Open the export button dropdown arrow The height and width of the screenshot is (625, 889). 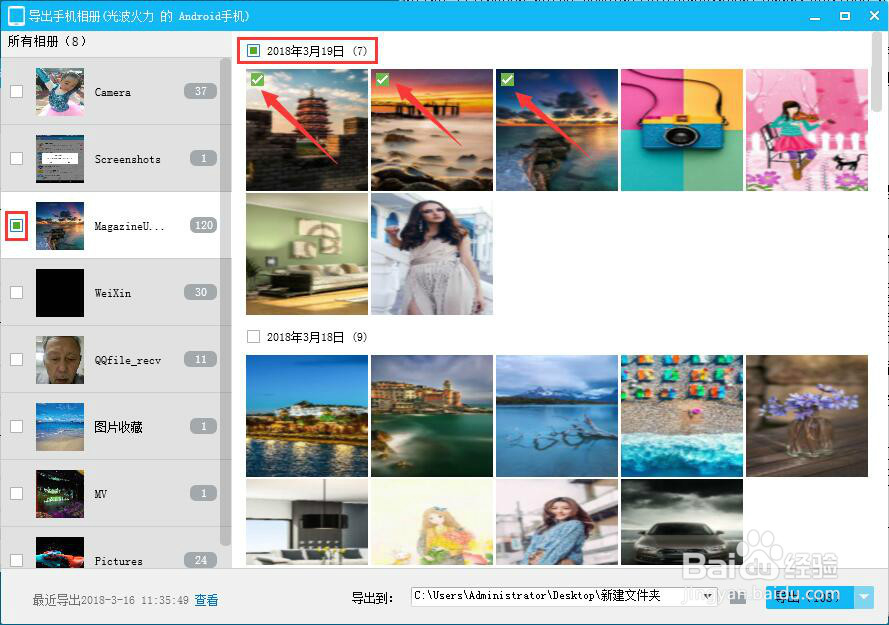click(x=862, y=595)
